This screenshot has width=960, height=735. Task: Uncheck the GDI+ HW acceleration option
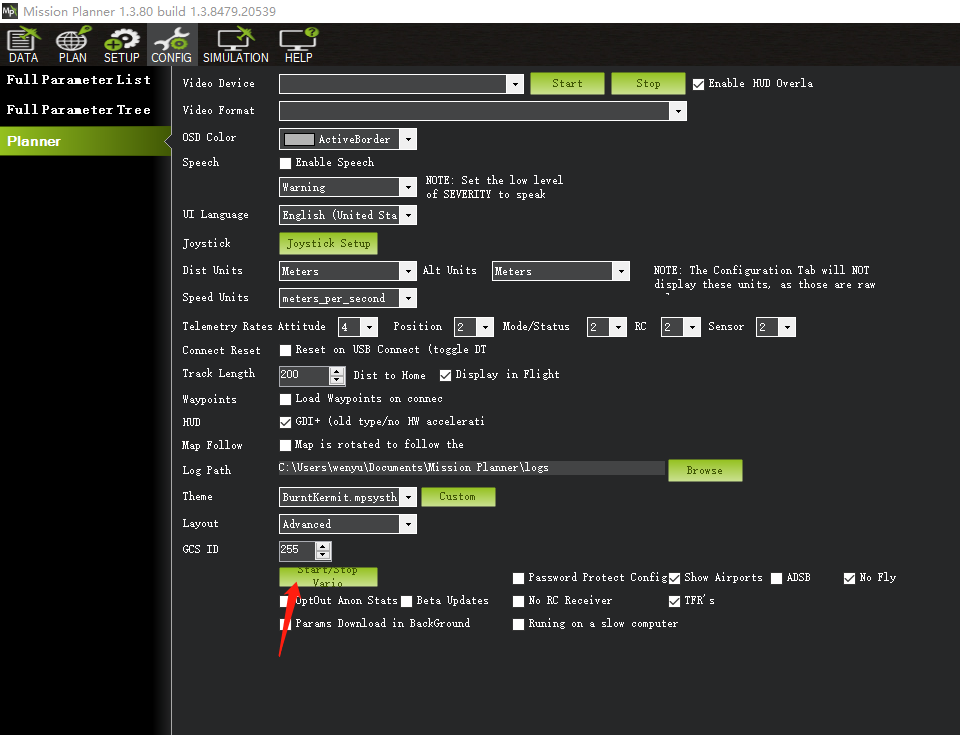click(x=285, y=422)
